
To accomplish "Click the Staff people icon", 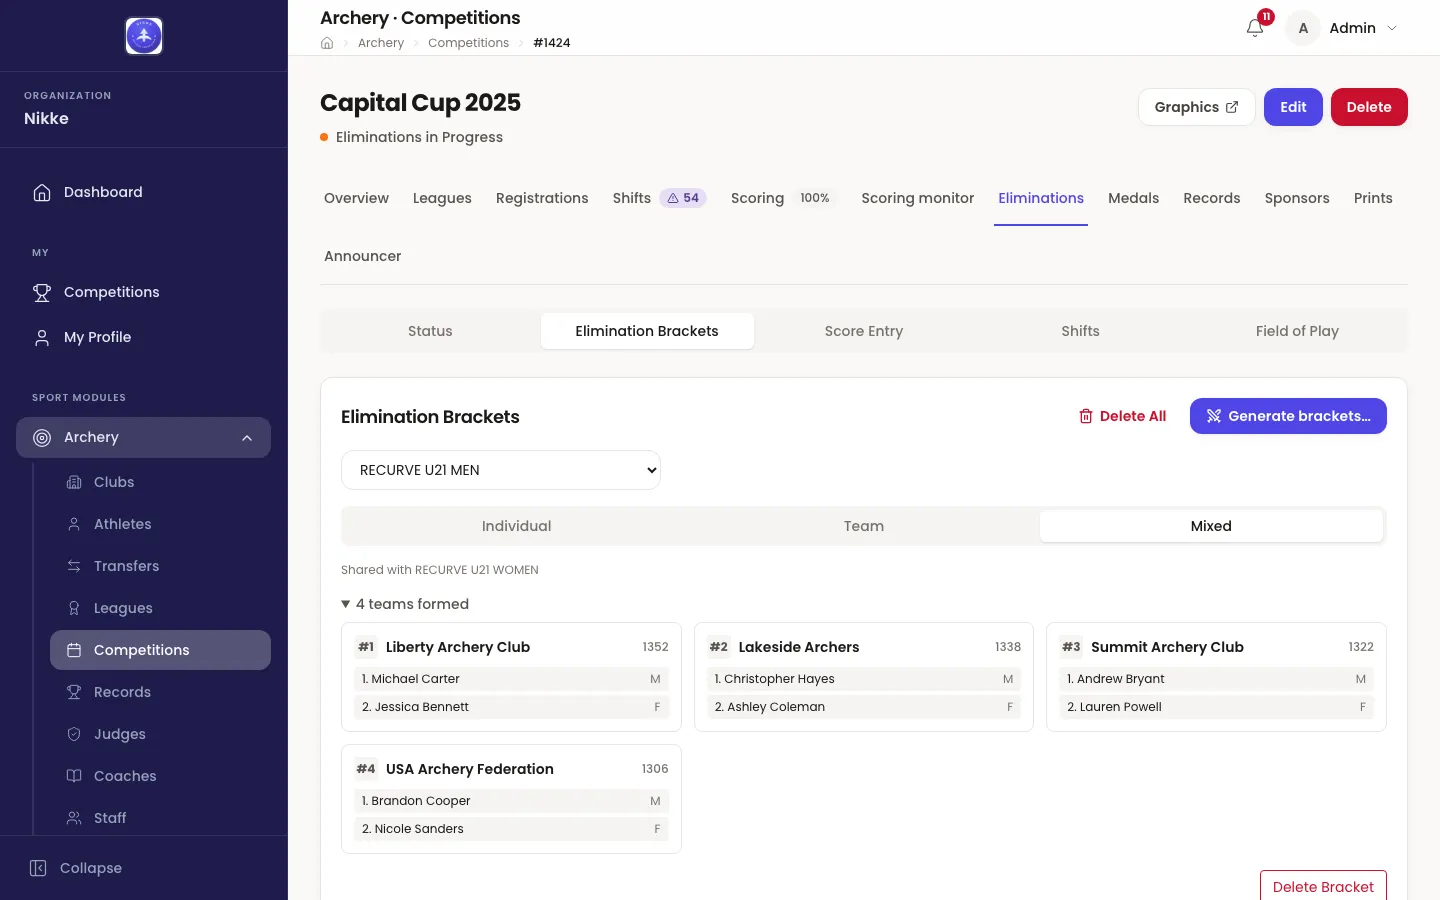I will pyautogui.click(x=74, y=818).
